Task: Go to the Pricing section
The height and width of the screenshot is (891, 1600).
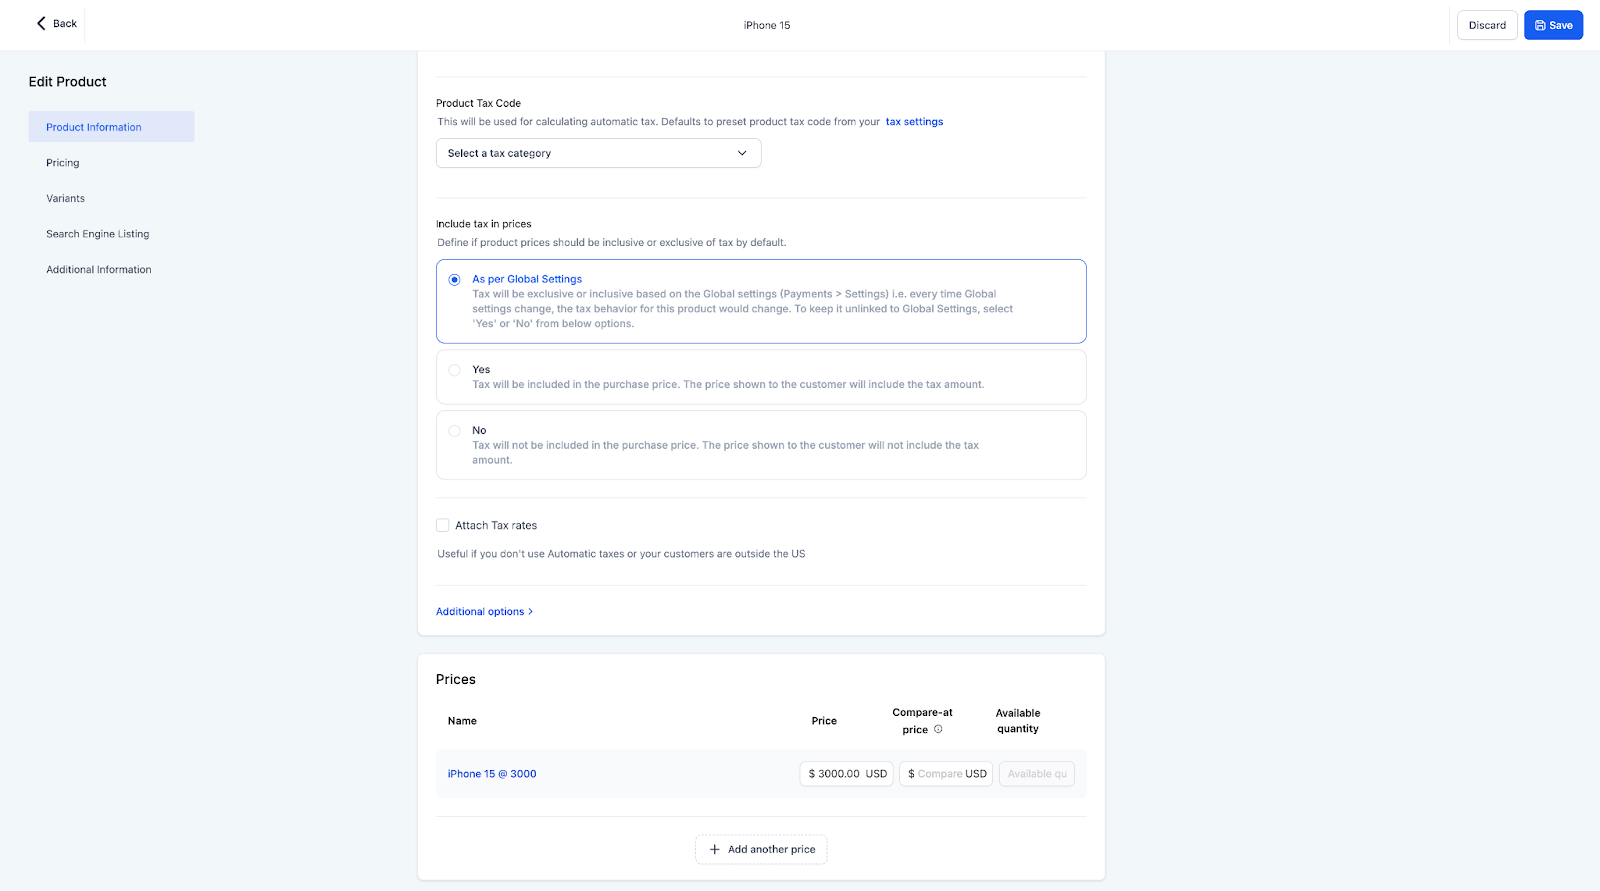Action: pos(63,163)
